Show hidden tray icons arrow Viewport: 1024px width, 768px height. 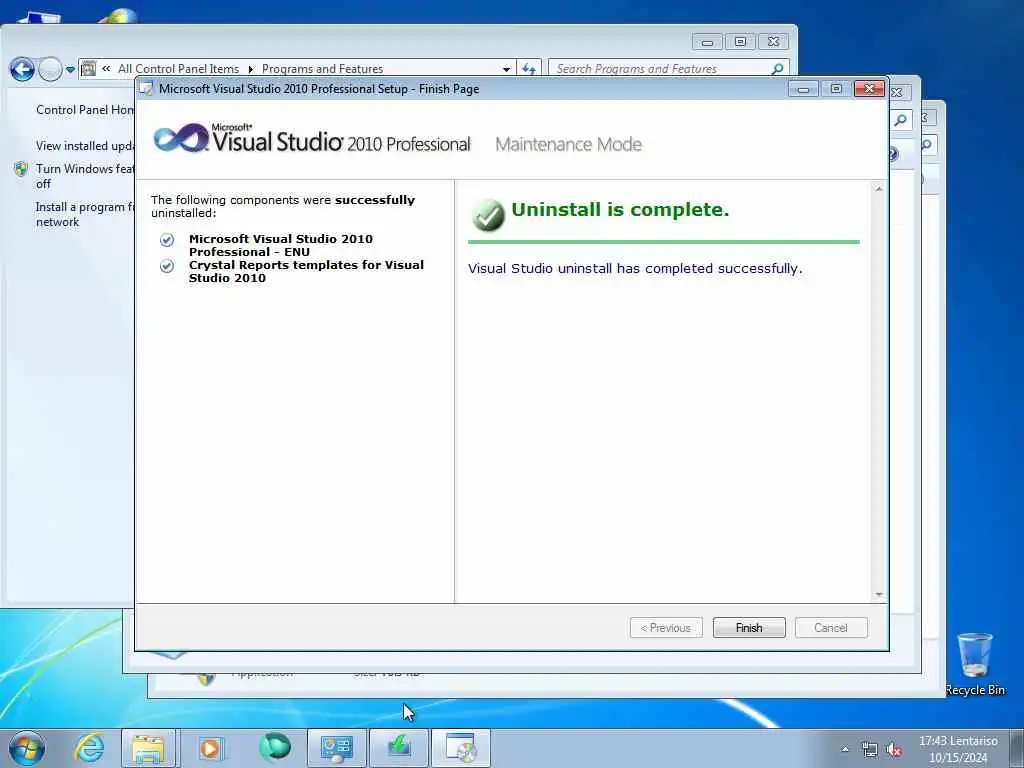click(845, 750)
